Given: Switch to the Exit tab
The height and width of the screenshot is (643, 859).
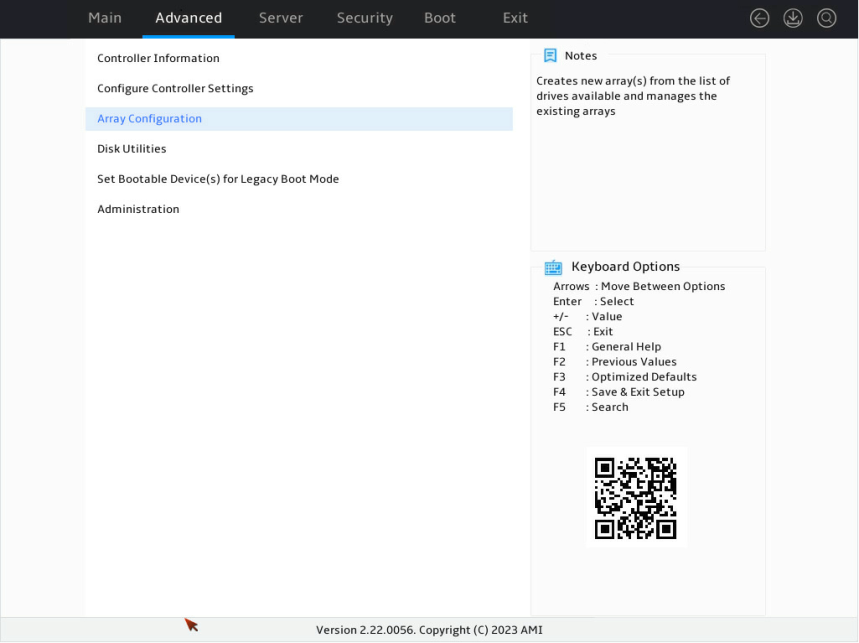Looking at the screenshot, I should pyautogui.click(x=515, y=18).
